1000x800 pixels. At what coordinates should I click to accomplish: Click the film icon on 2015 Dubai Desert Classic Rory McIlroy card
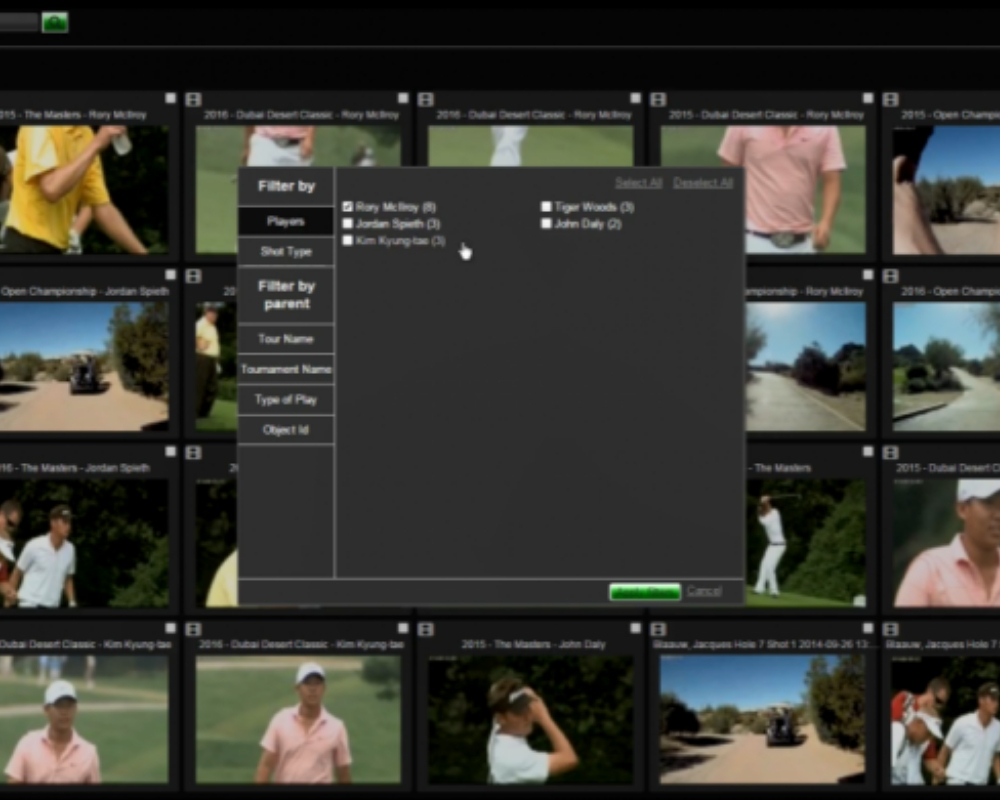pyautogui.click(x=658, y=100)
